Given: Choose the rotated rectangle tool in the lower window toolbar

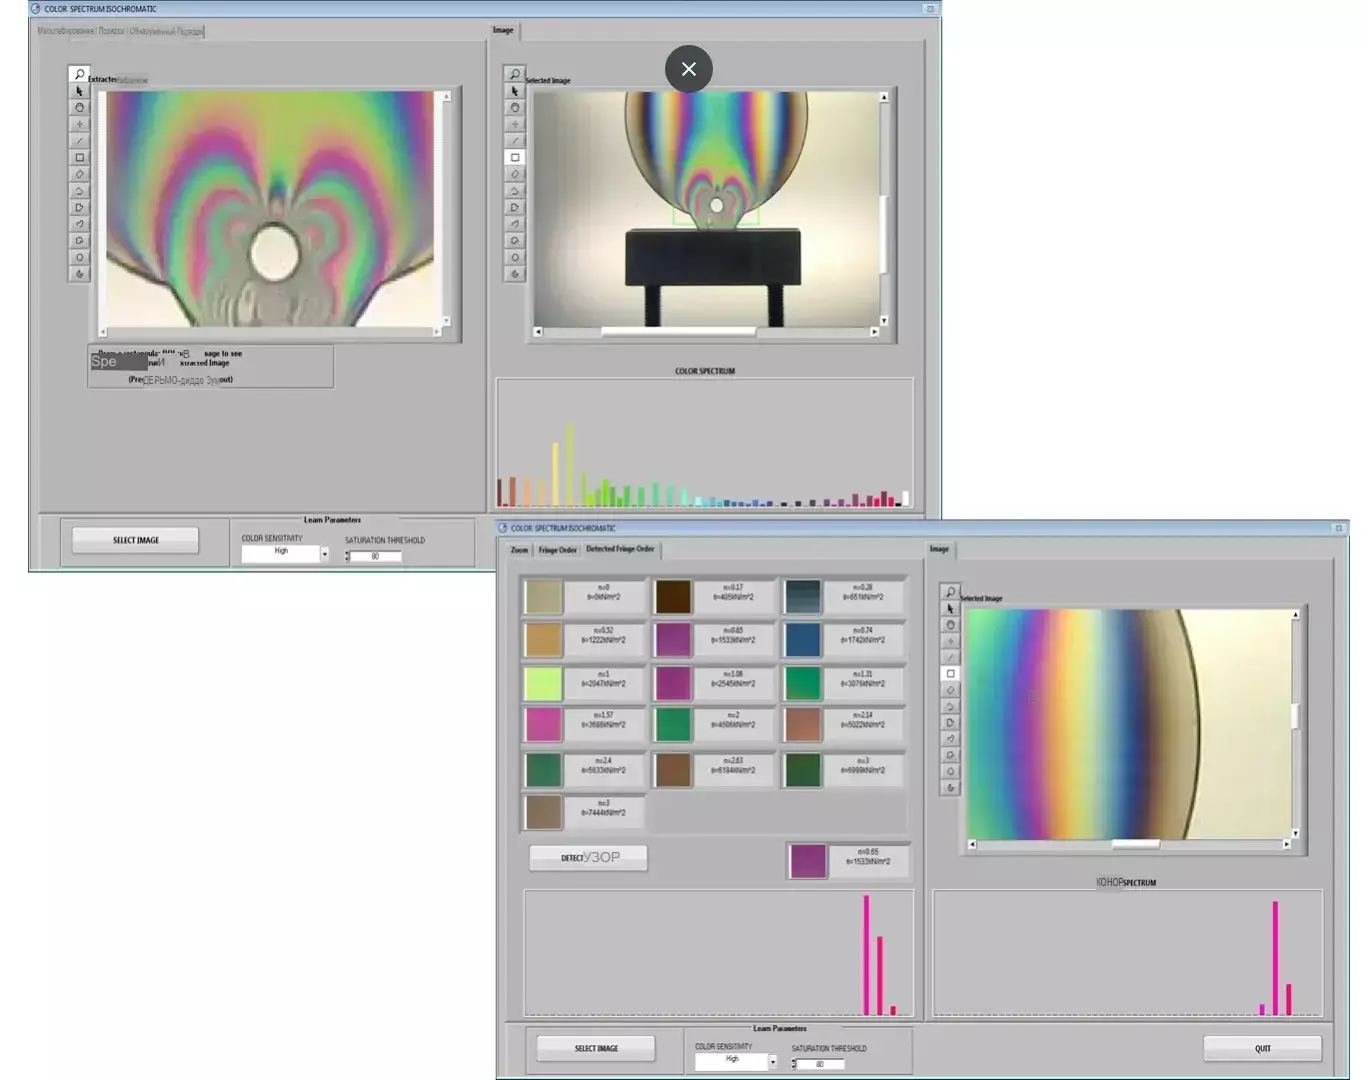Looking at the screenshot, I should coord(950,690).
